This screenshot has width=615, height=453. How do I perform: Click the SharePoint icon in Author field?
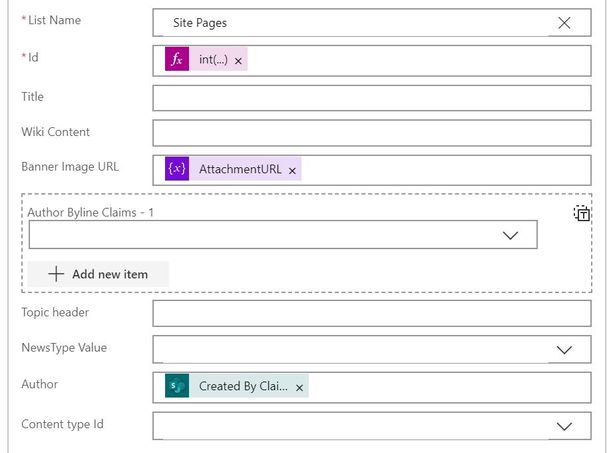click(x=177, y=386)
